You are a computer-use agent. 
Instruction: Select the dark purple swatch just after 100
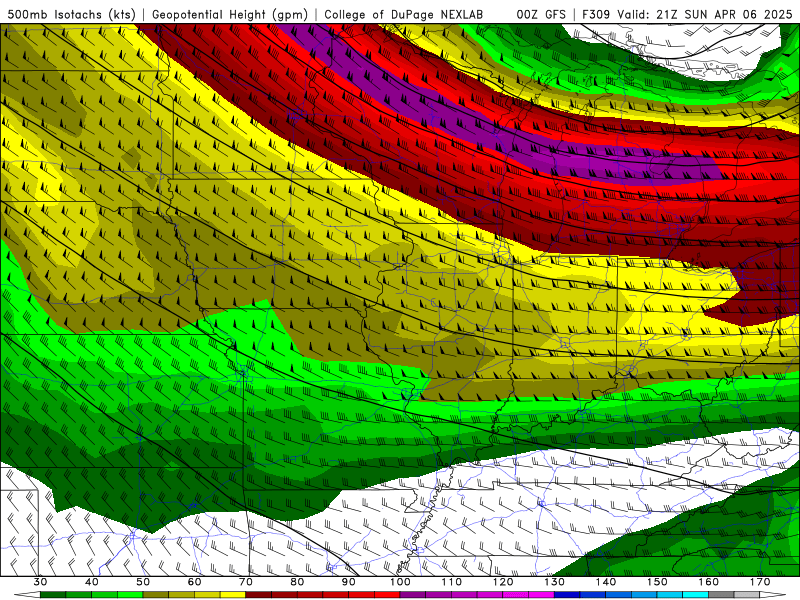coord(413,595)
